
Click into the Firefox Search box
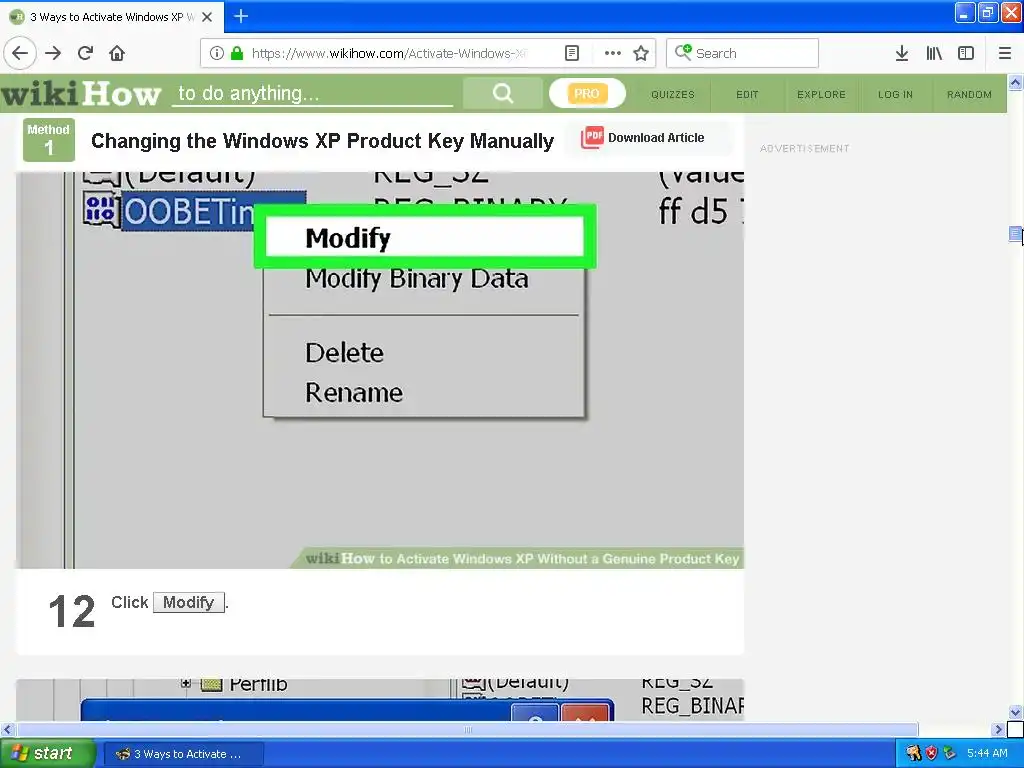742,53
